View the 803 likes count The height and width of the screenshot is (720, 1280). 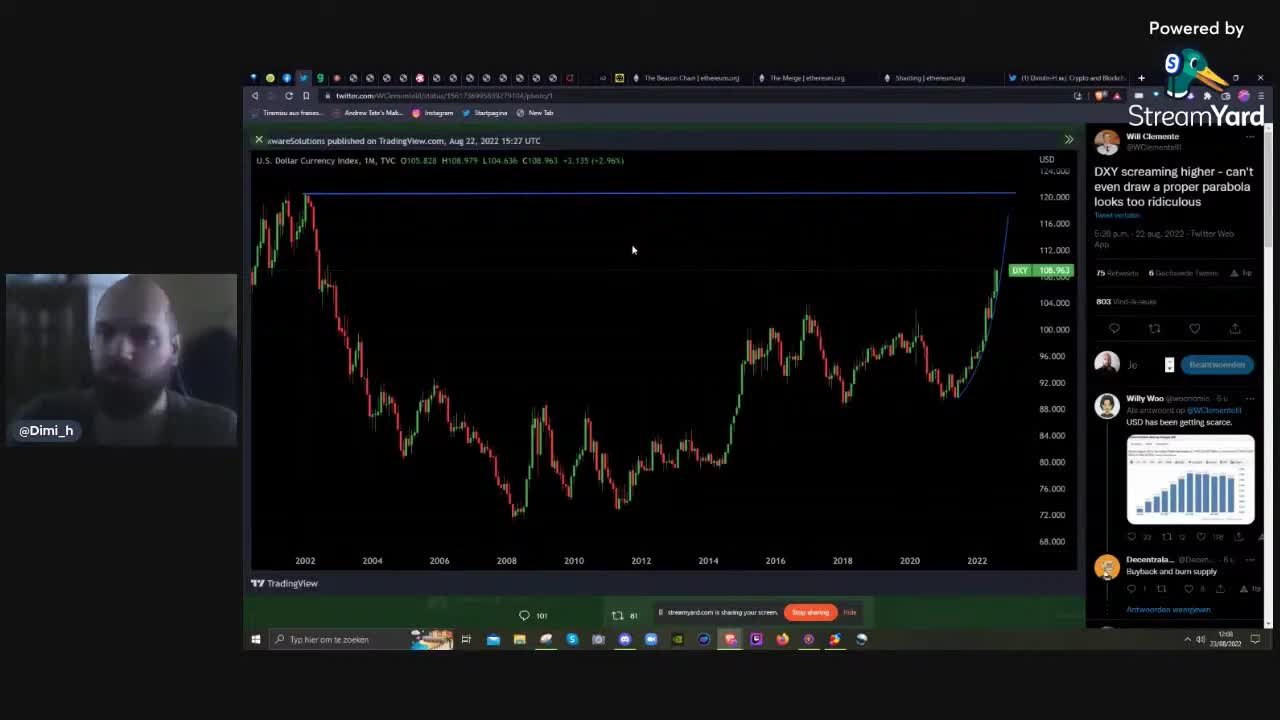tap(1125, 301)
